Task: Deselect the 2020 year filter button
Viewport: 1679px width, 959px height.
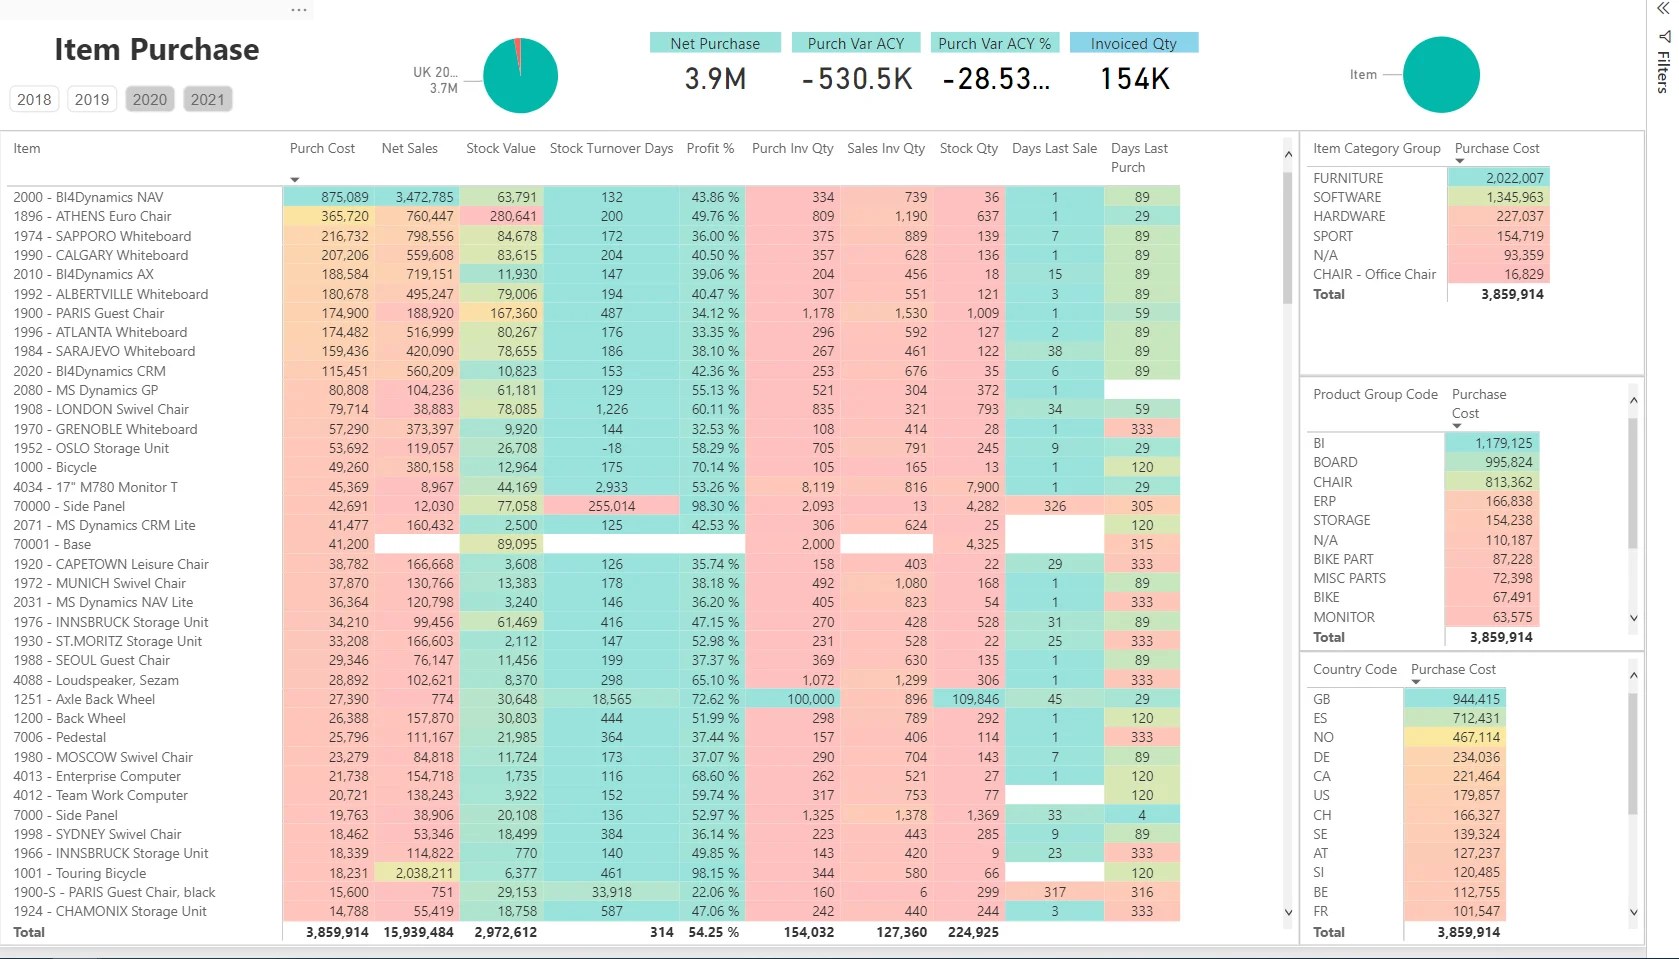Action: pos(149,99)
